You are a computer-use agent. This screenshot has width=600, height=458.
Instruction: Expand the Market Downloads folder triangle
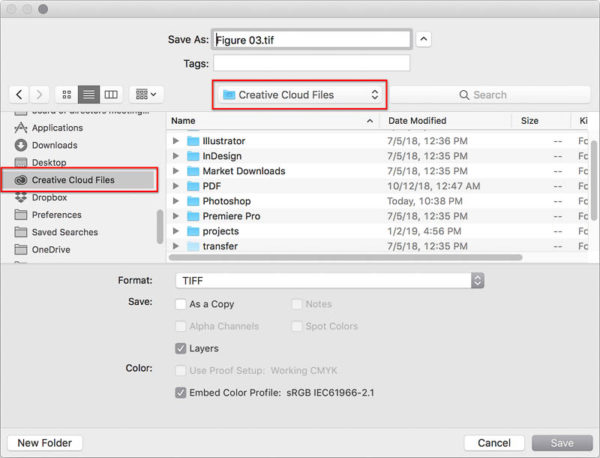pos(176,171)
